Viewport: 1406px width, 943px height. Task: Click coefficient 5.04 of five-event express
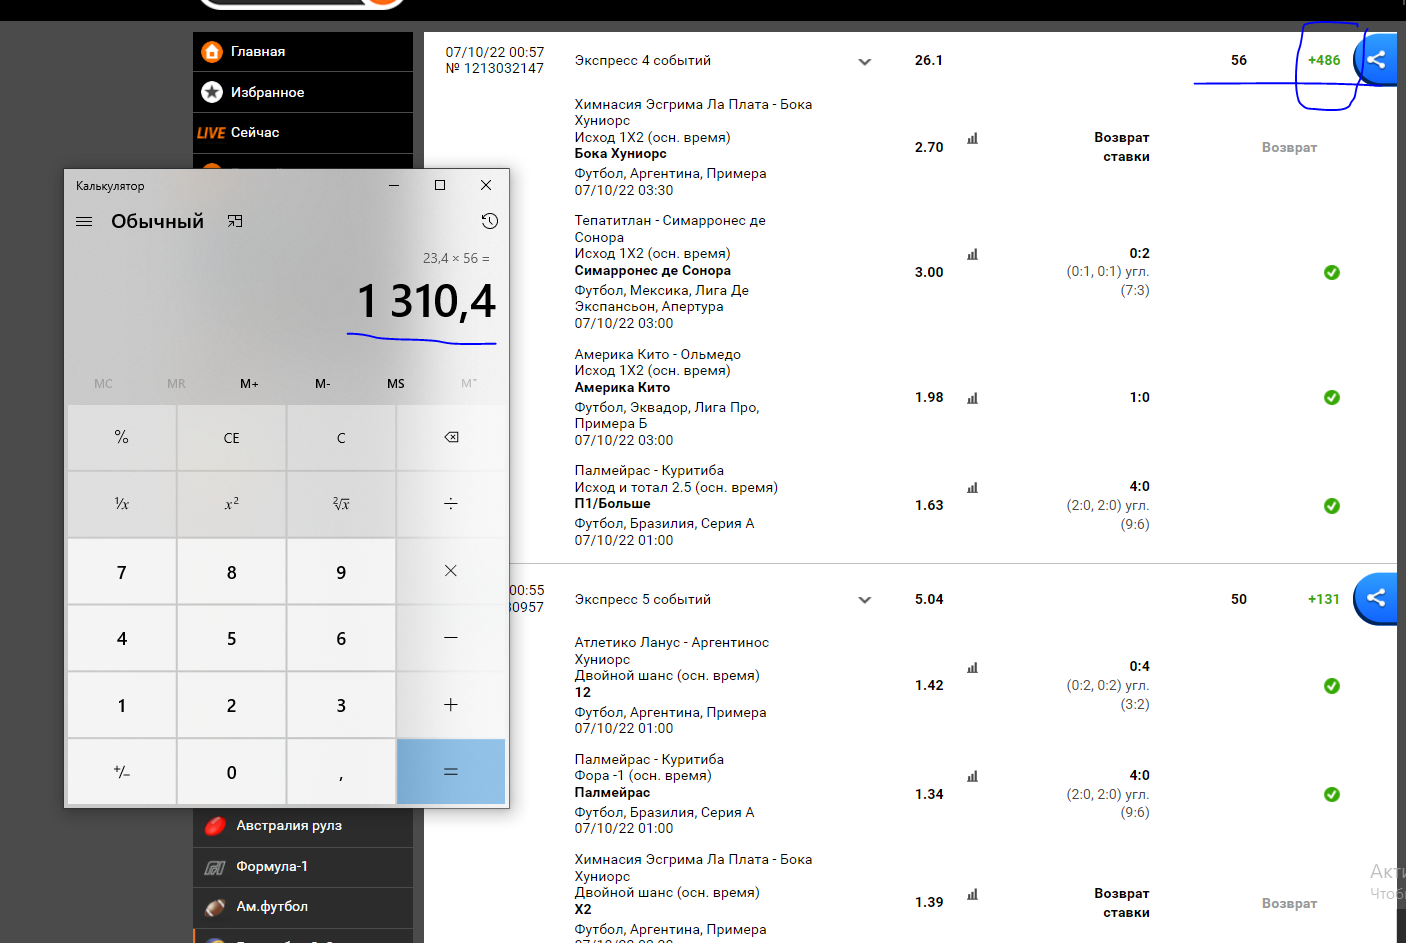[929, 599]
